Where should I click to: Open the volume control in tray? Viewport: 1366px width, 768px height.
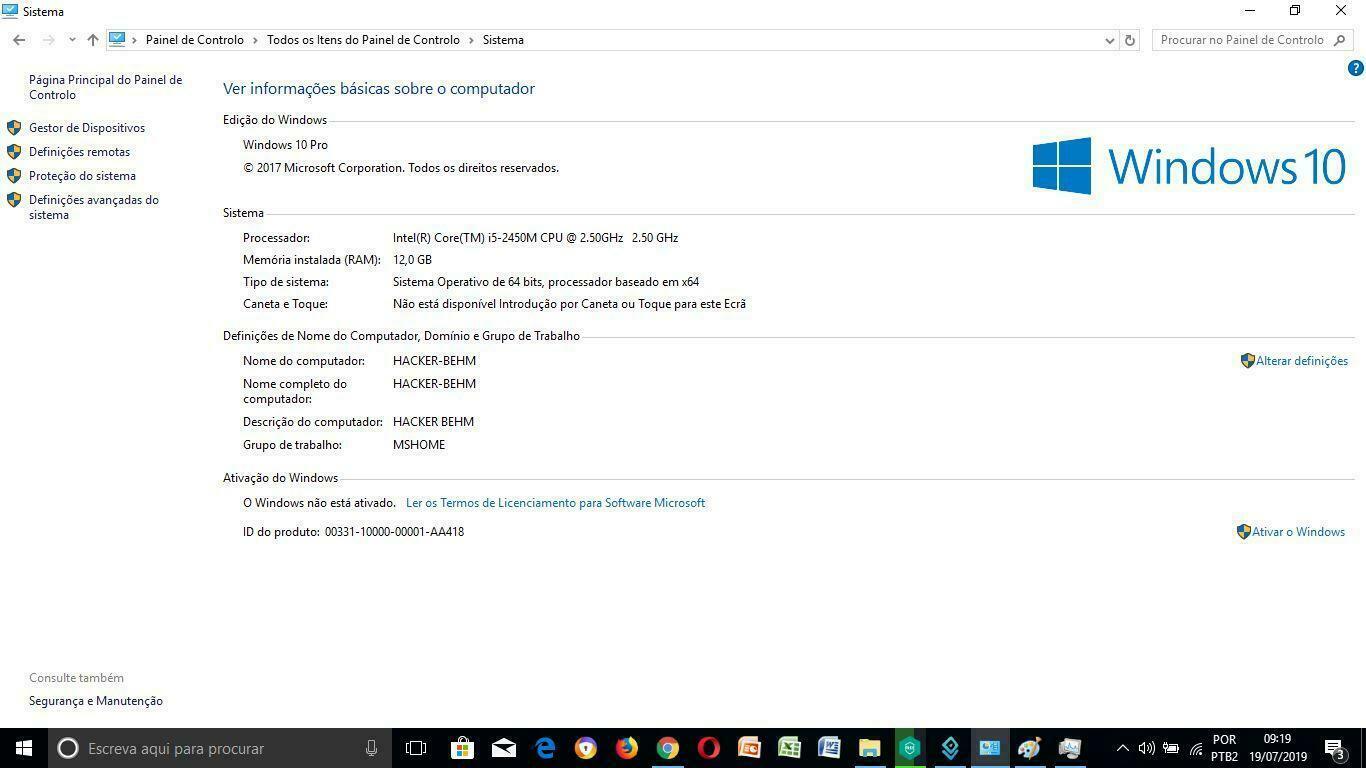(x=1146, y=748)
